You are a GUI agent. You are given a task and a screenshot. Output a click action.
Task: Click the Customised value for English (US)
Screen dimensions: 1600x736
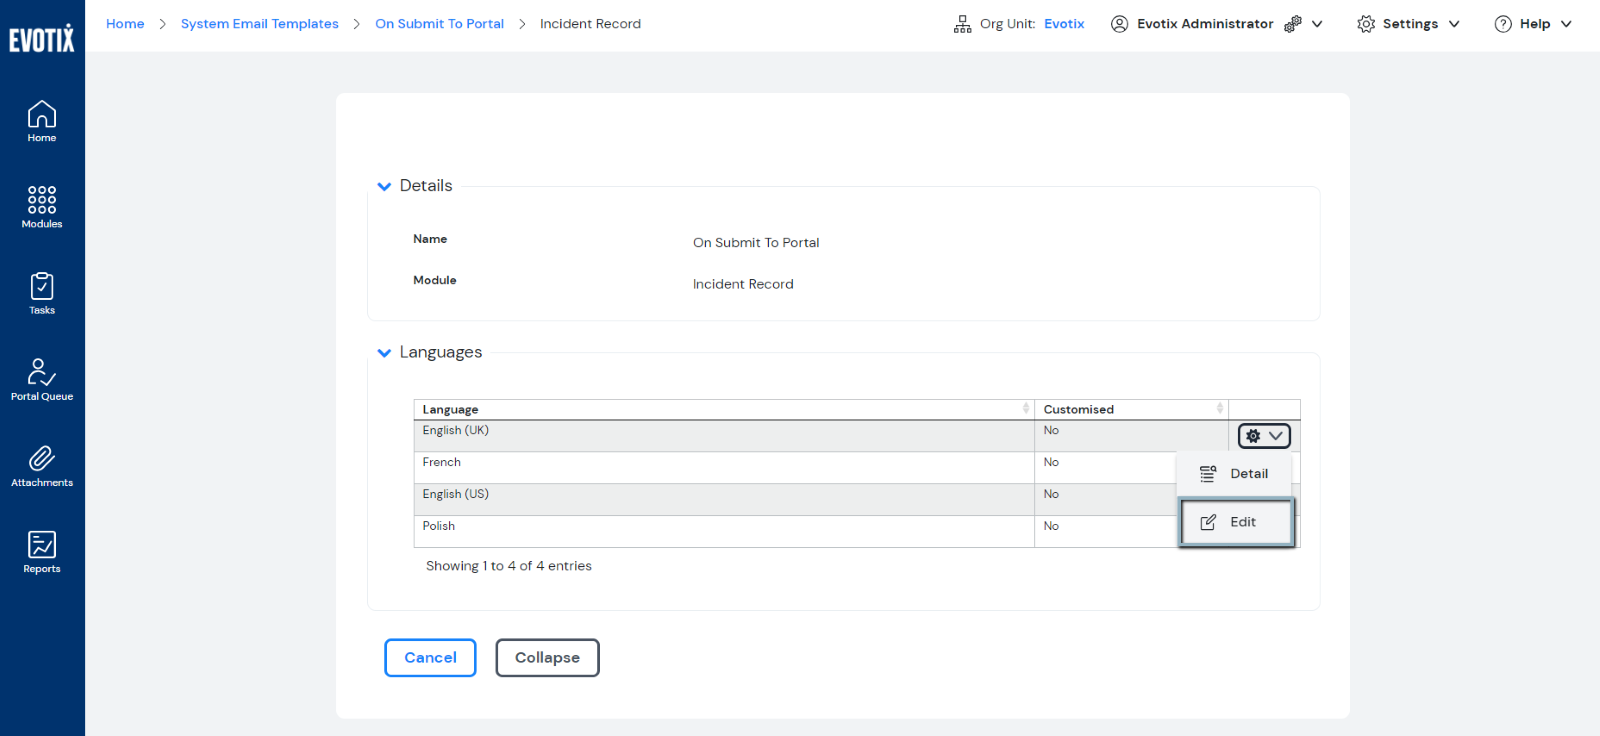[x=1051, y=494]
